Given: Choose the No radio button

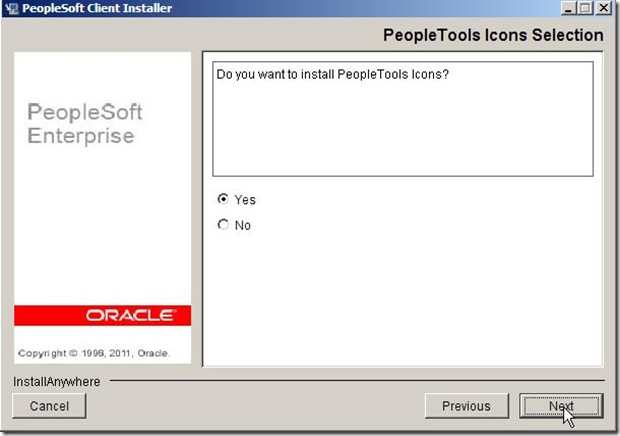Looking at the screenshot, I should 223,225.
